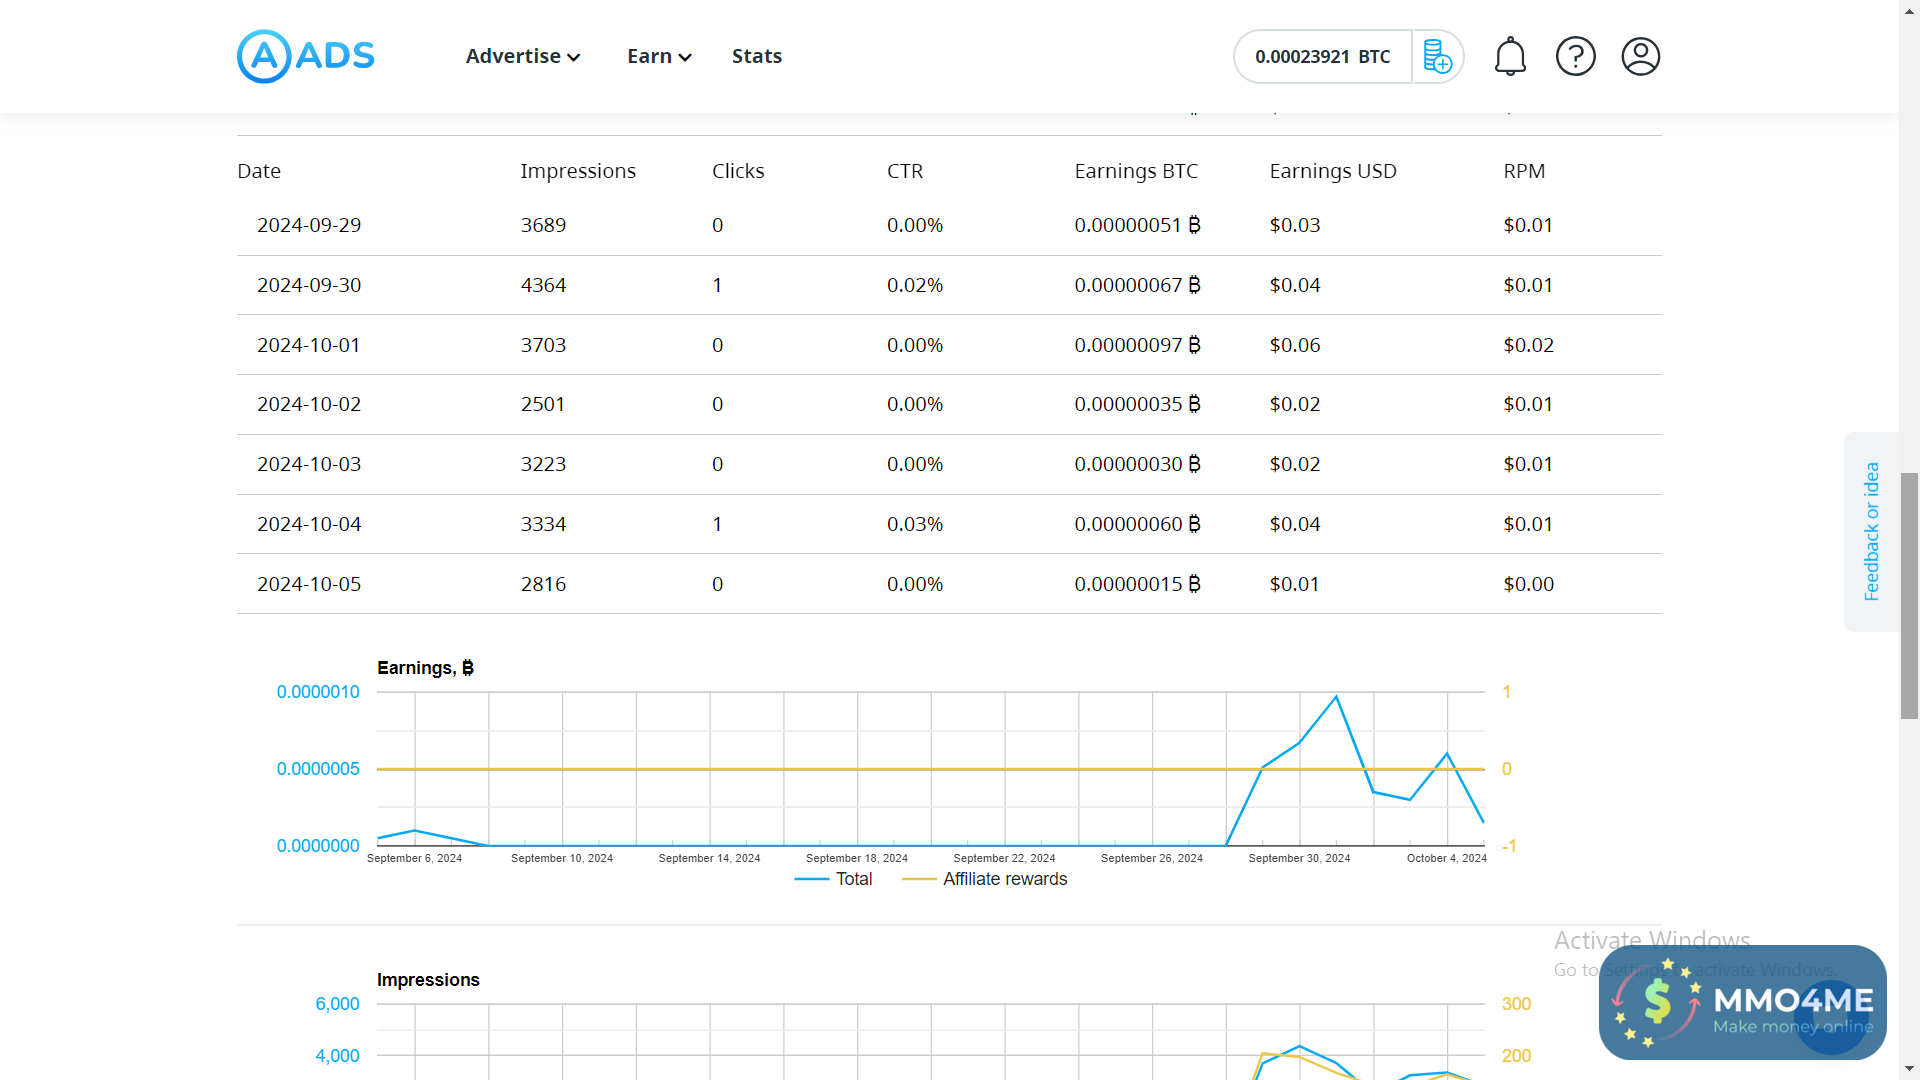Open the user account profile icon

pyautogui.click(x=1640, y=56)
